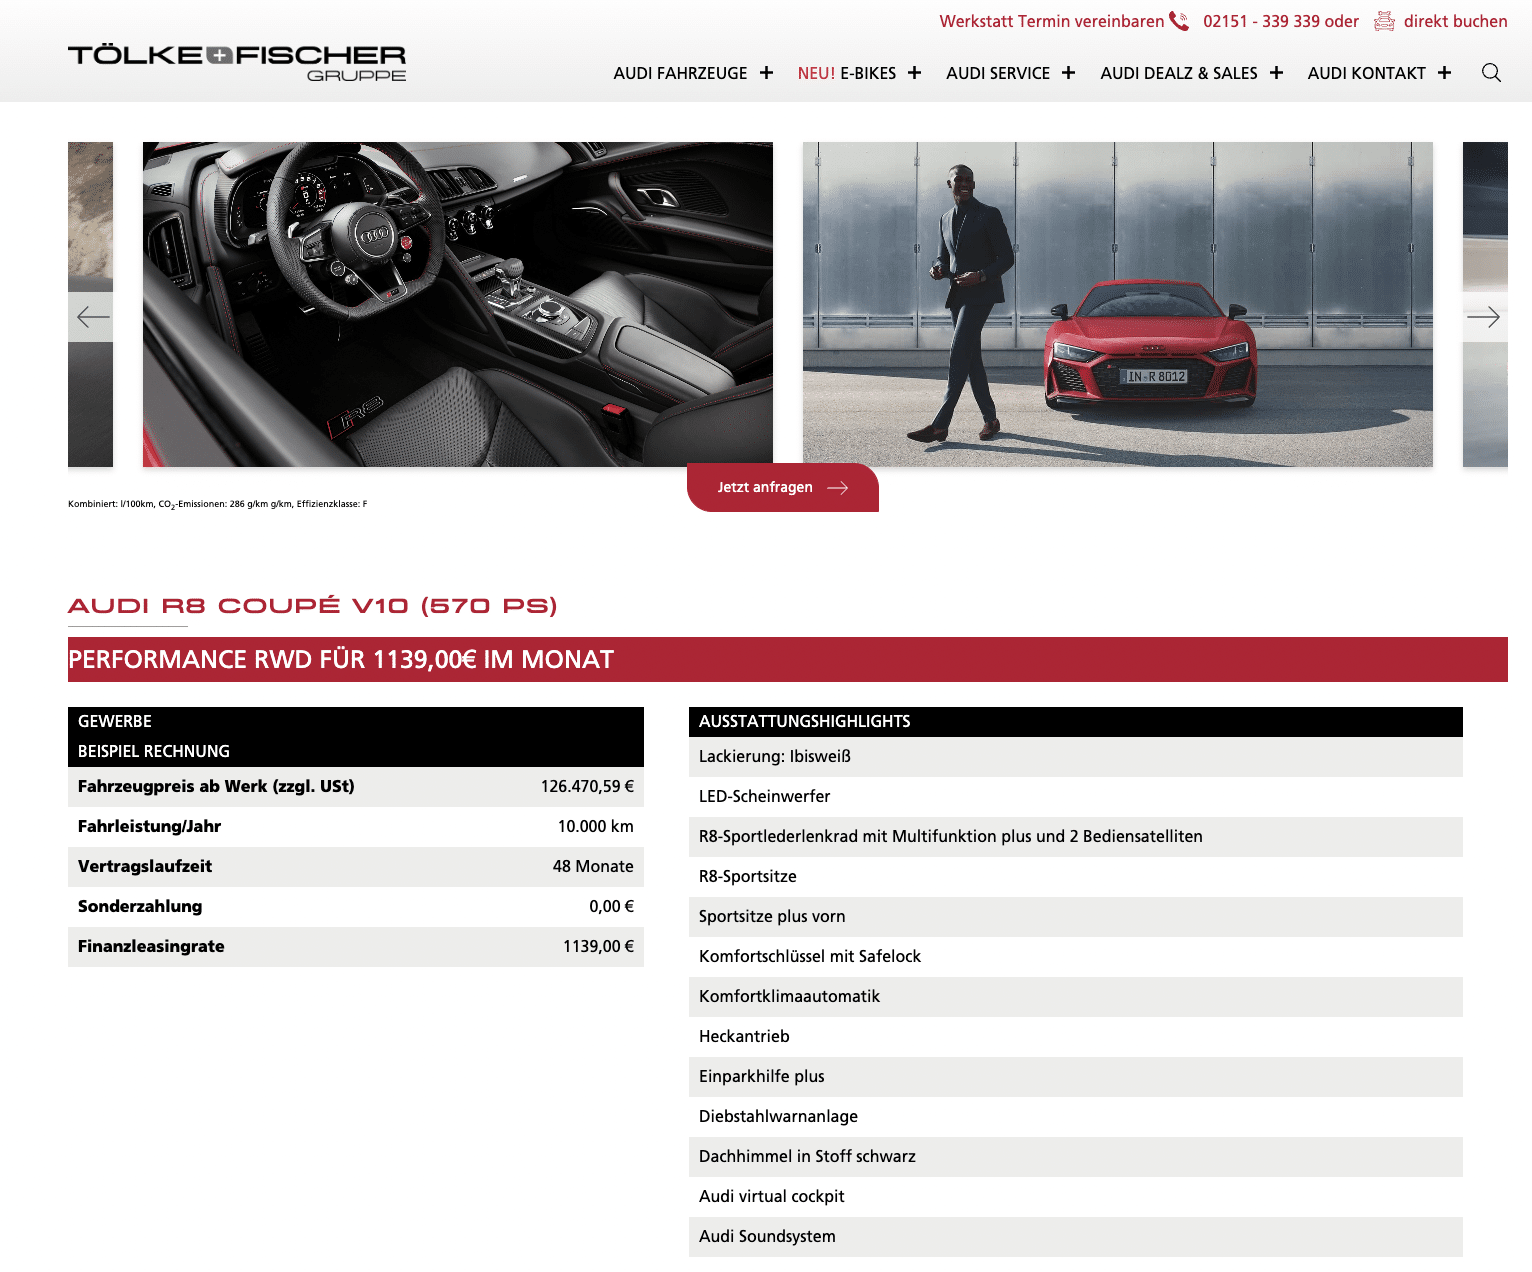Viewport: 1532px width, 1272px height.
Task: Call the number 02151 - 339 339
Action: click(1264, 21)
